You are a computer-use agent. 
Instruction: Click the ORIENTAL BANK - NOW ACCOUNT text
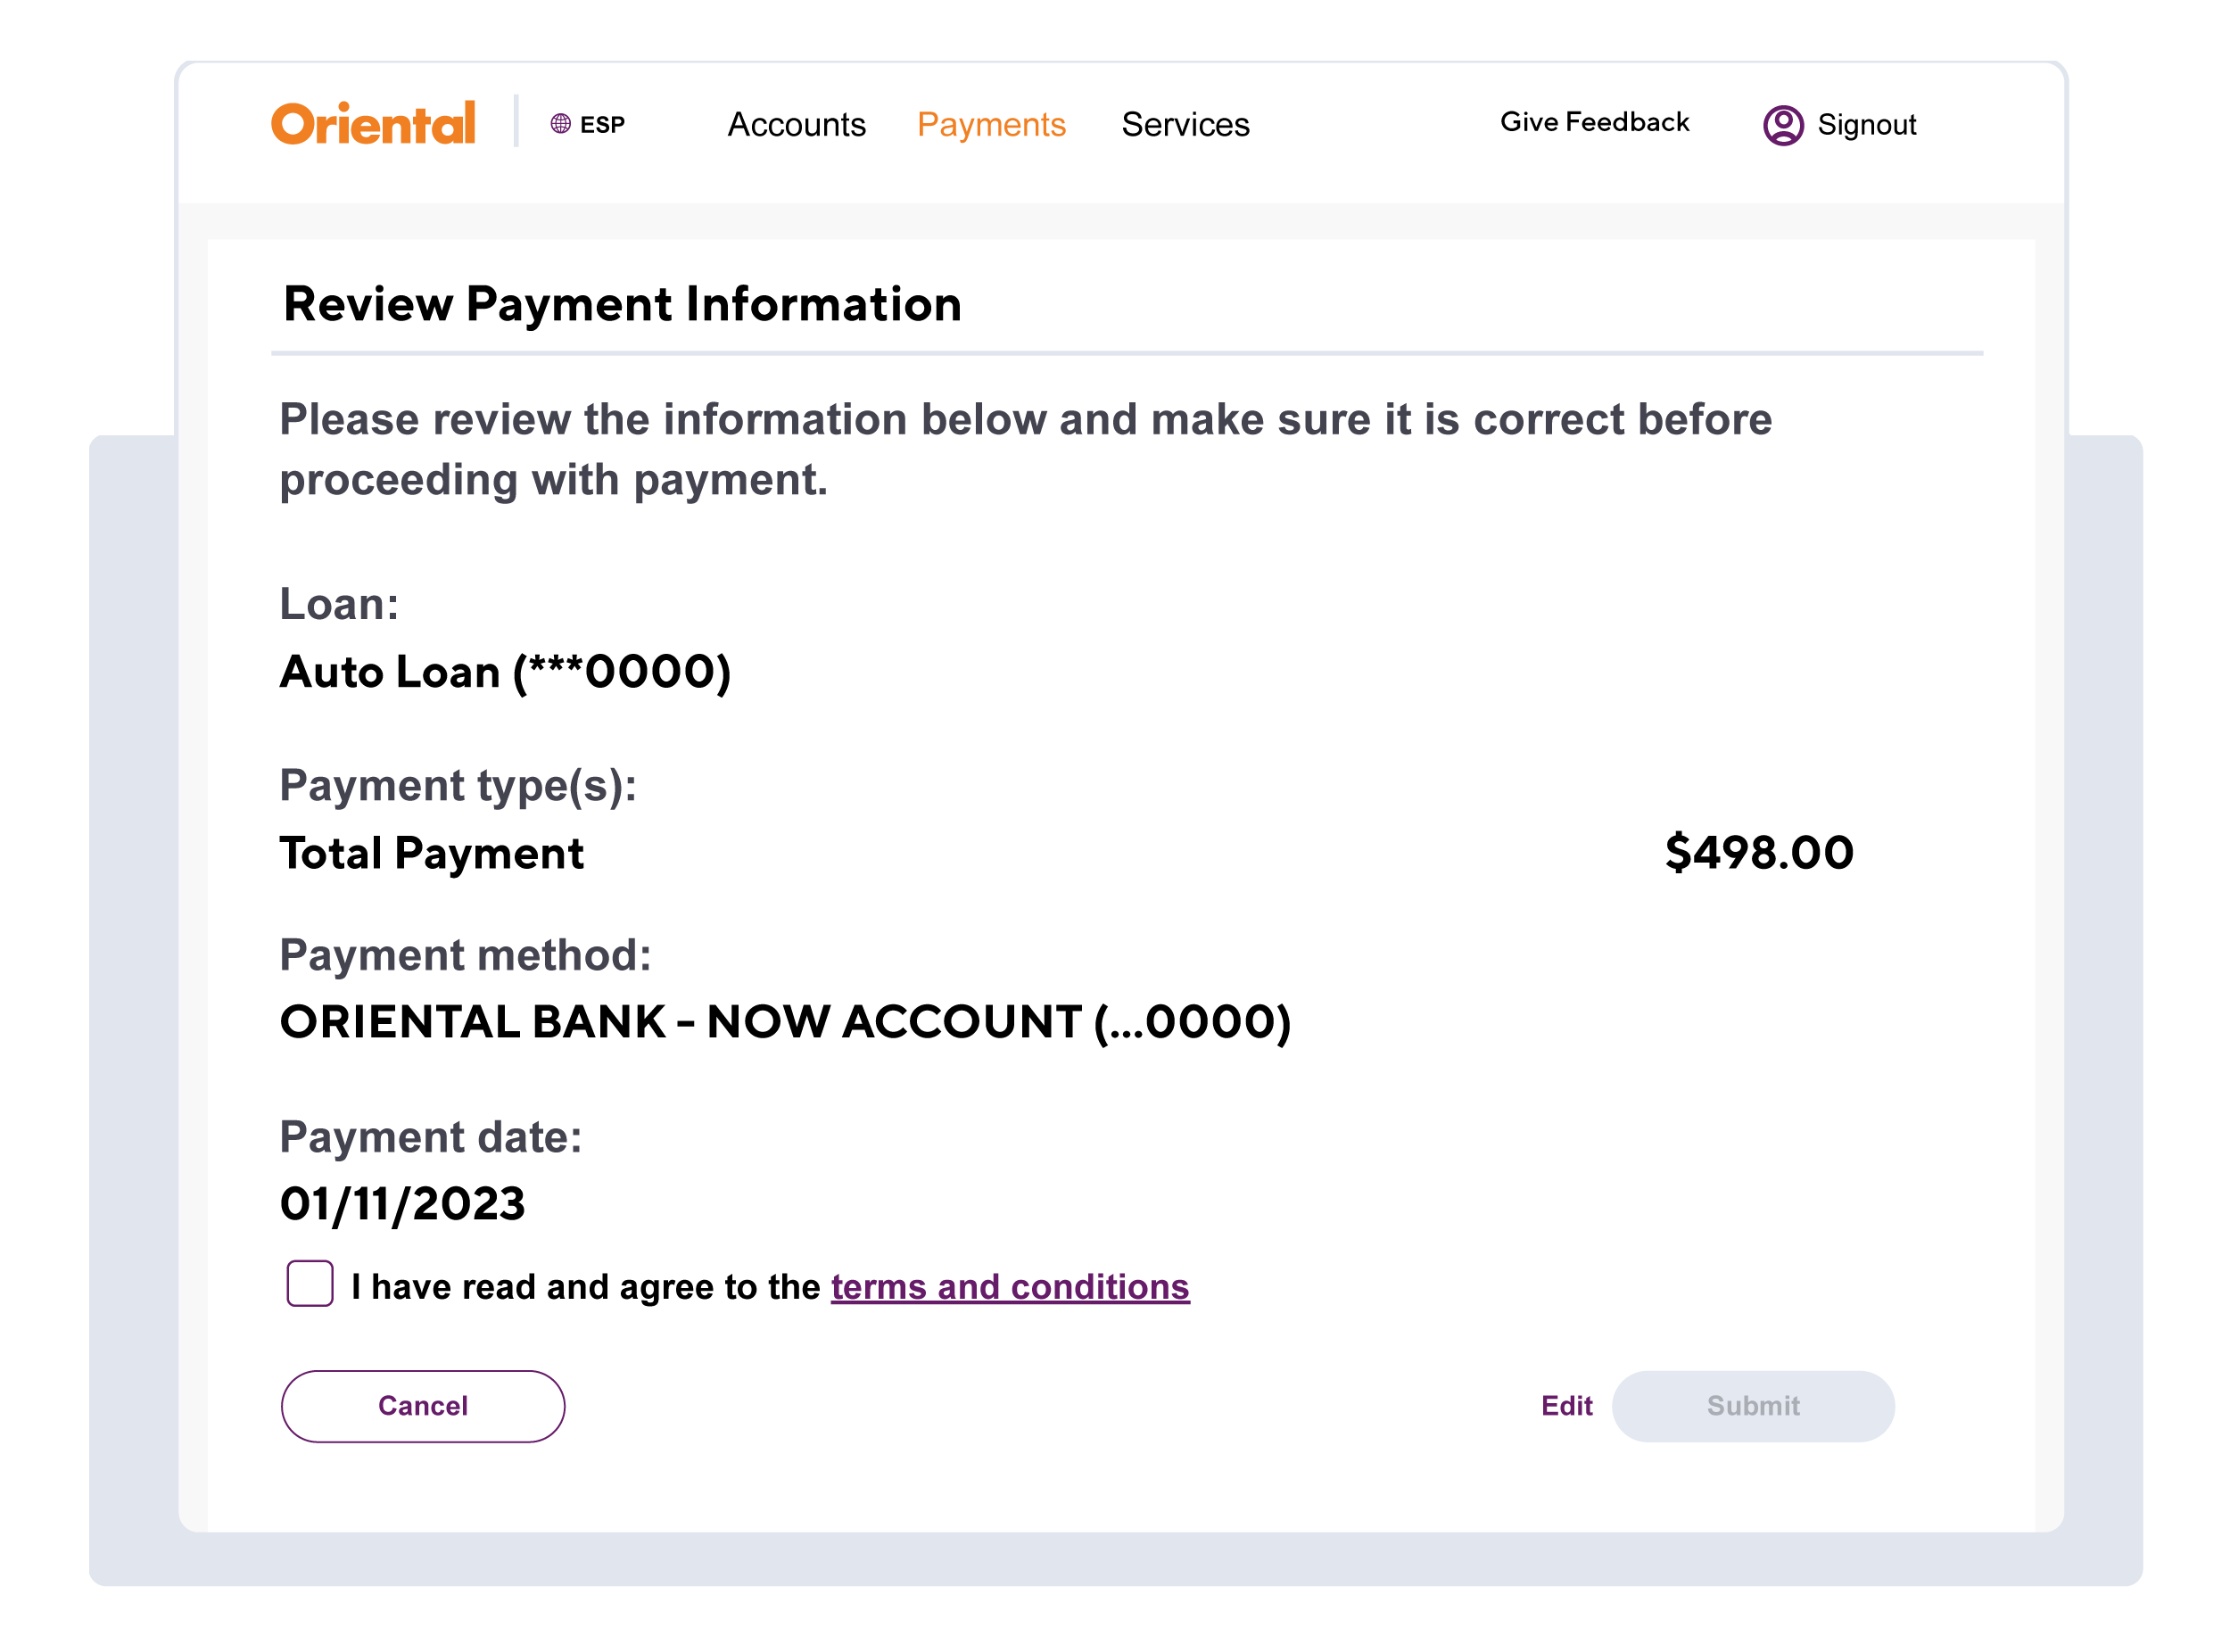coord(785,1022)
